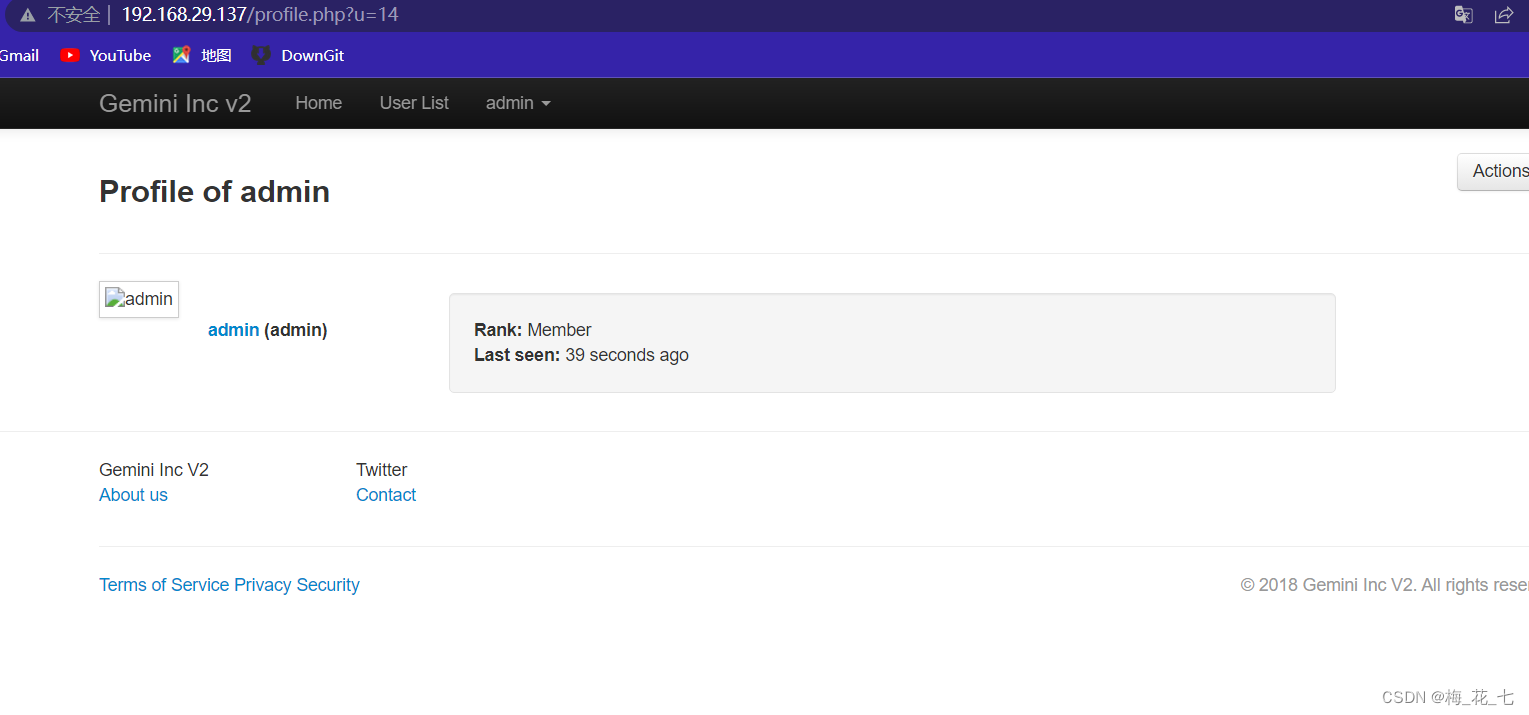This screenshot has width=1529, height=715.
Task: Click the Profile of admin heading
Action: (214, 191)
